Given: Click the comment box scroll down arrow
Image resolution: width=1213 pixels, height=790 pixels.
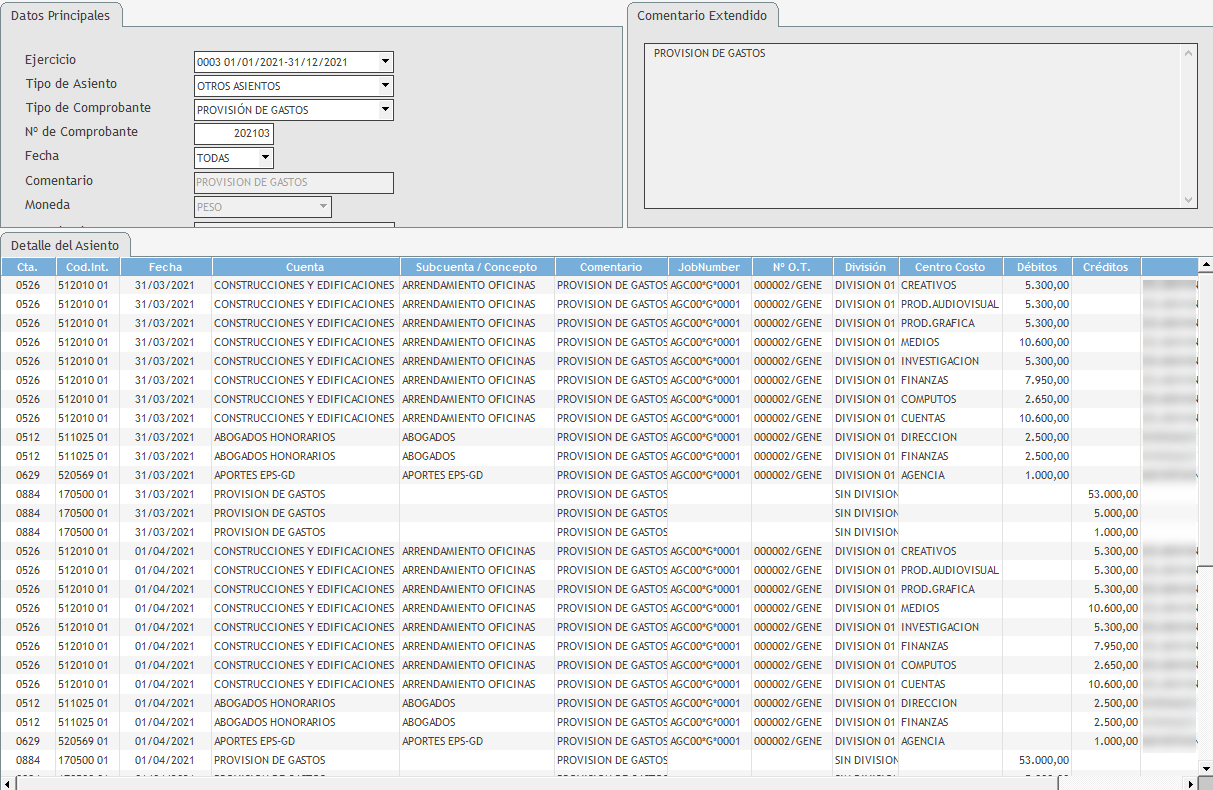Looking at the screenshot, I should (x=1189, y=200).
